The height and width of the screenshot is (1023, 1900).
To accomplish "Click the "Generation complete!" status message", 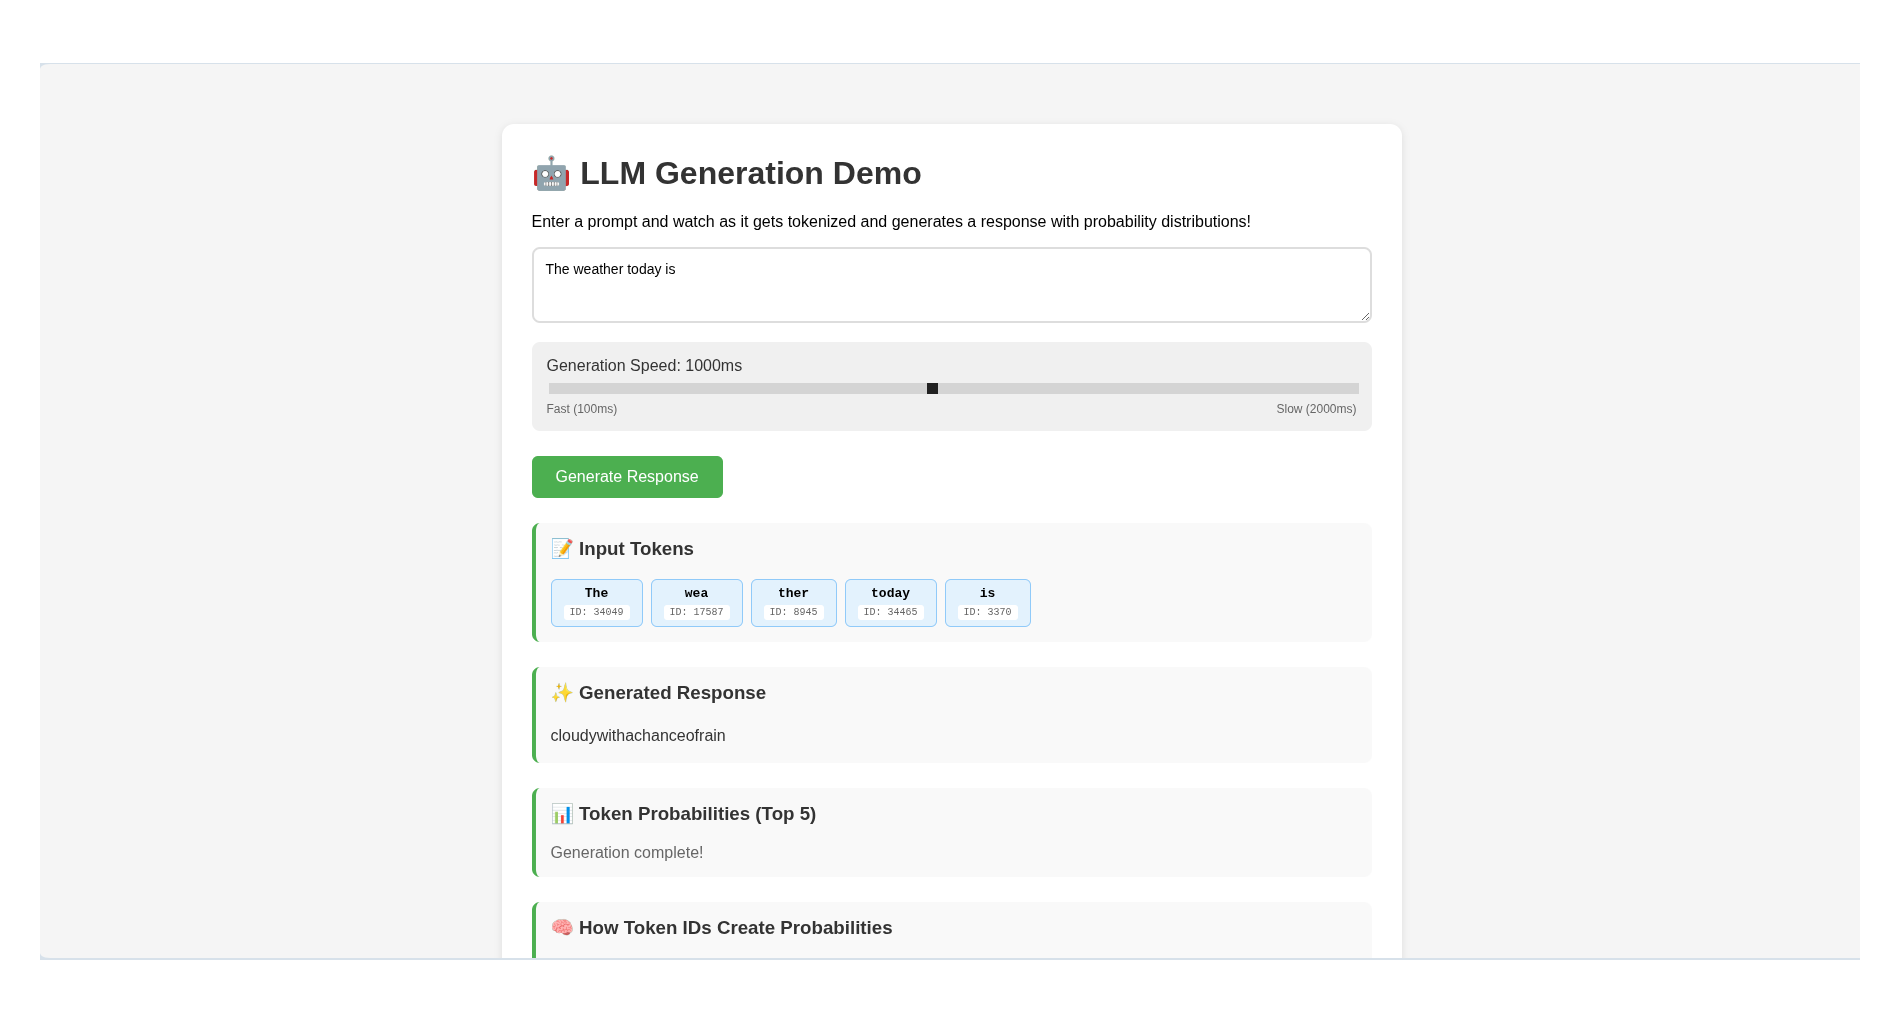I will (627, 853).
